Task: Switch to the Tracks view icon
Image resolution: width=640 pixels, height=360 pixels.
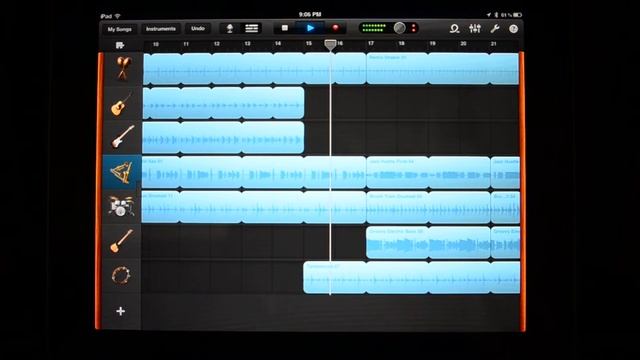Action: 251,28
